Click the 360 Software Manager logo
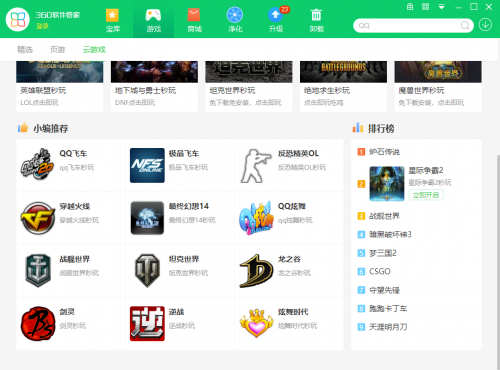 point(18,19)
